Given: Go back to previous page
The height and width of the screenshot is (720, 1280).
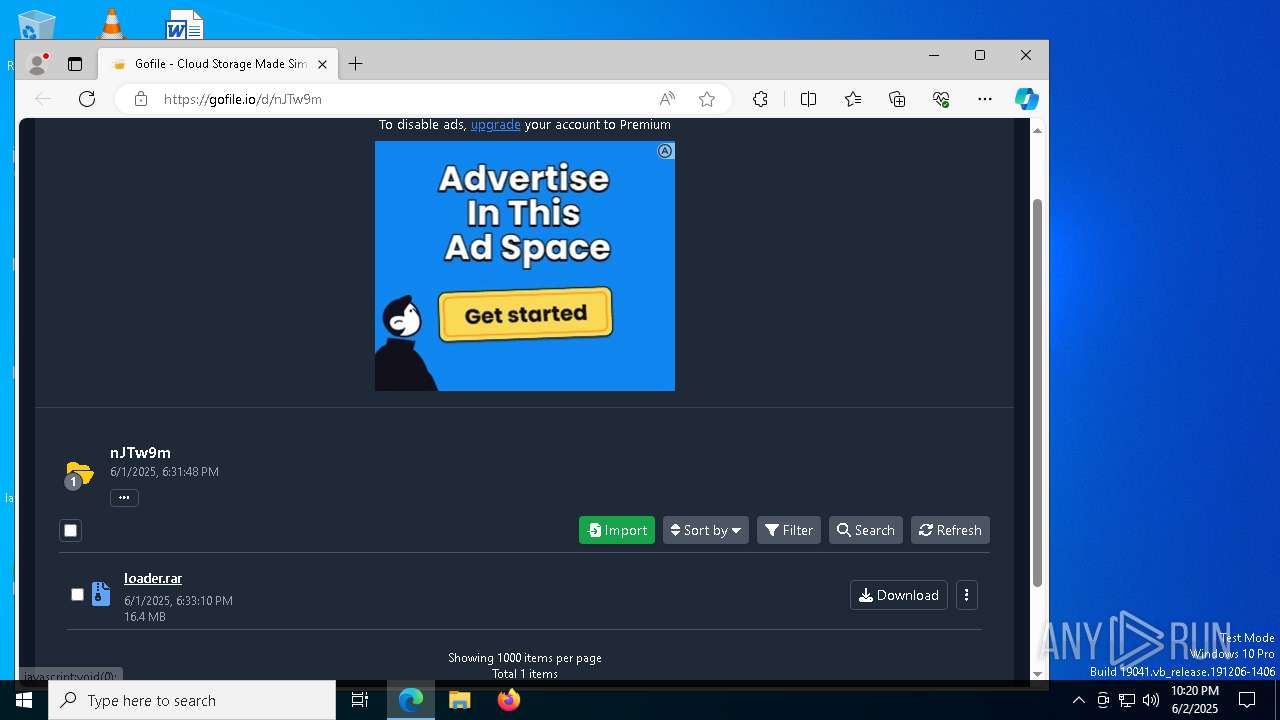Looking at the screenshot, I should 43,99.
